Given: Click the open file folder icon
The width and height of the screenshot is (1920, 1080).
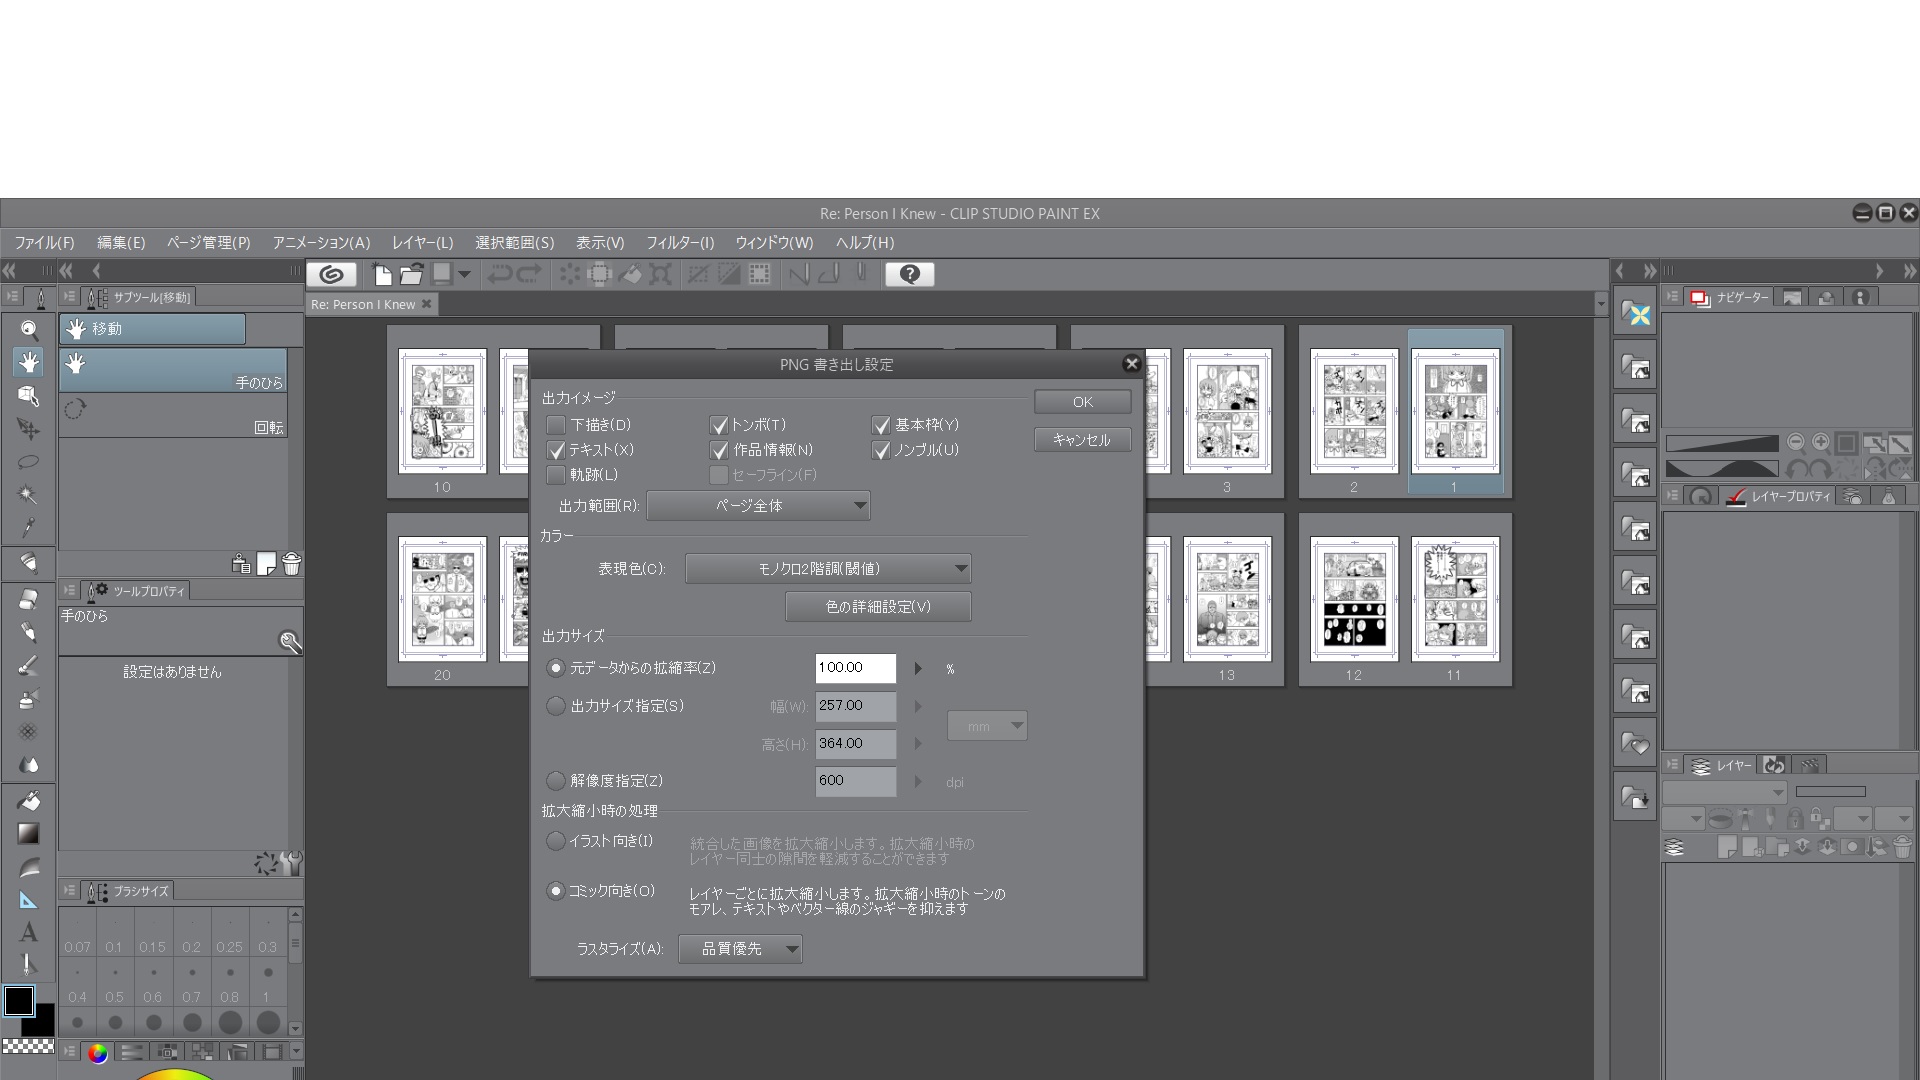Looking at the screenshot, I should (x=411, y=274).
